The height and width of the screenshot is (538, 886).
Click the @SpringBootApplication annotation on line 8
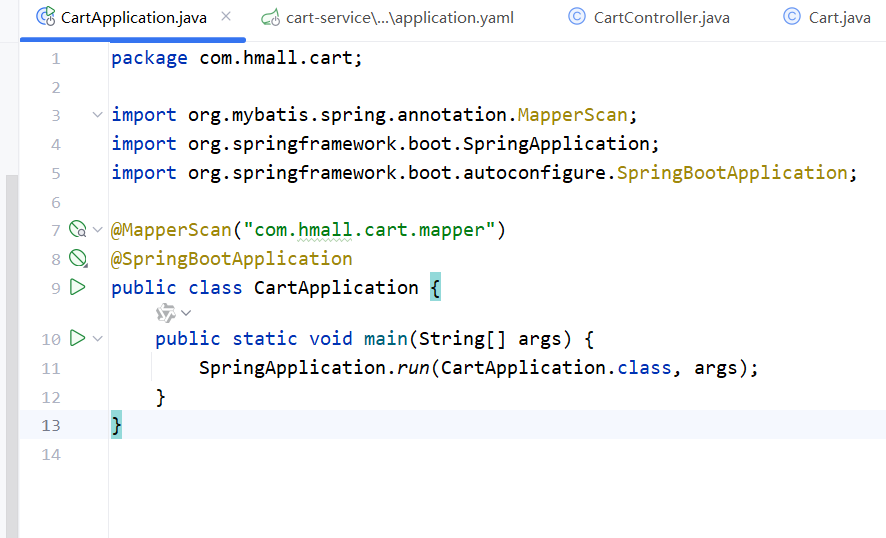pyautogui.click(x=232, y=259)
